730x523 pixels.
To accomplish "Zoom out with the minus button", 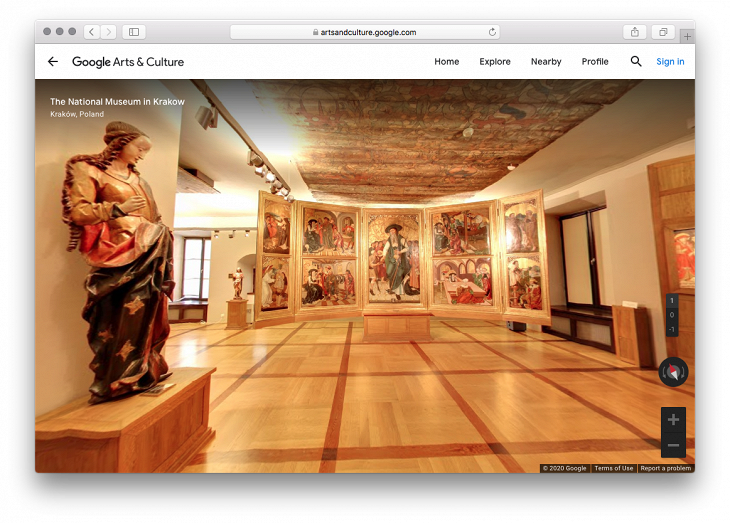I will pos(673,445).
